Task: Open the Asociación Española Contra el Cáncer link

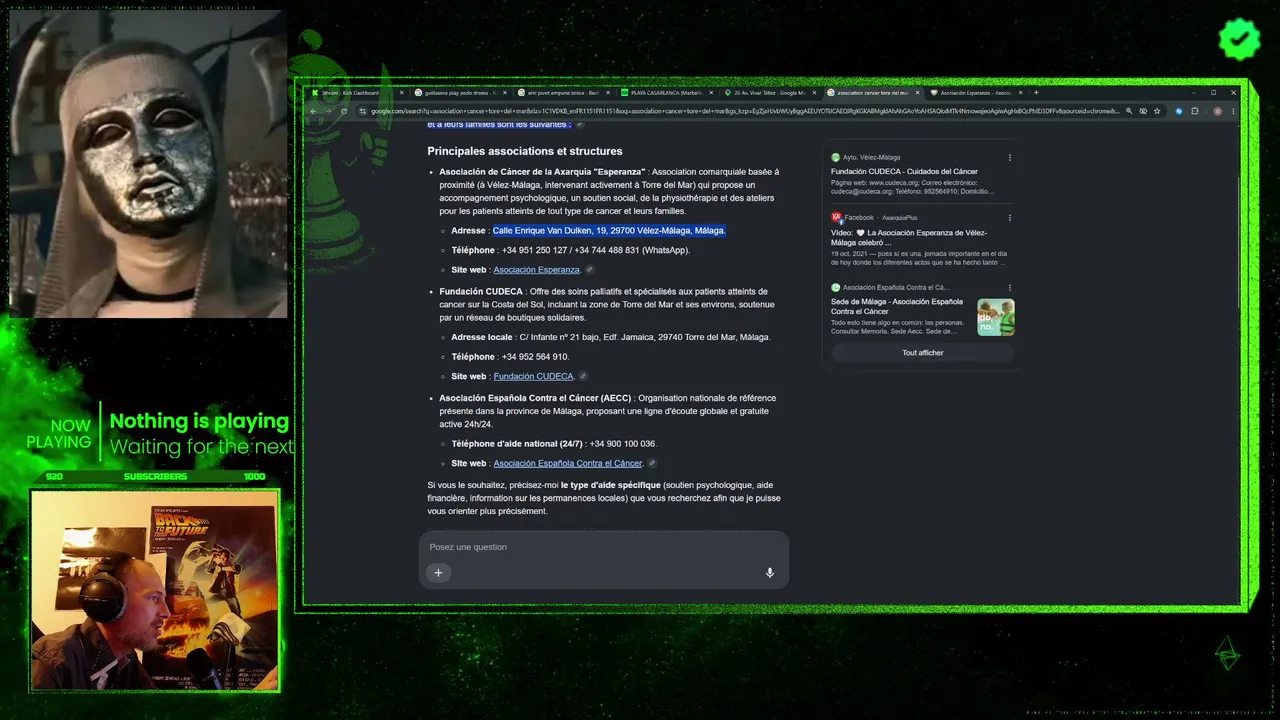Action: [568, 464]
